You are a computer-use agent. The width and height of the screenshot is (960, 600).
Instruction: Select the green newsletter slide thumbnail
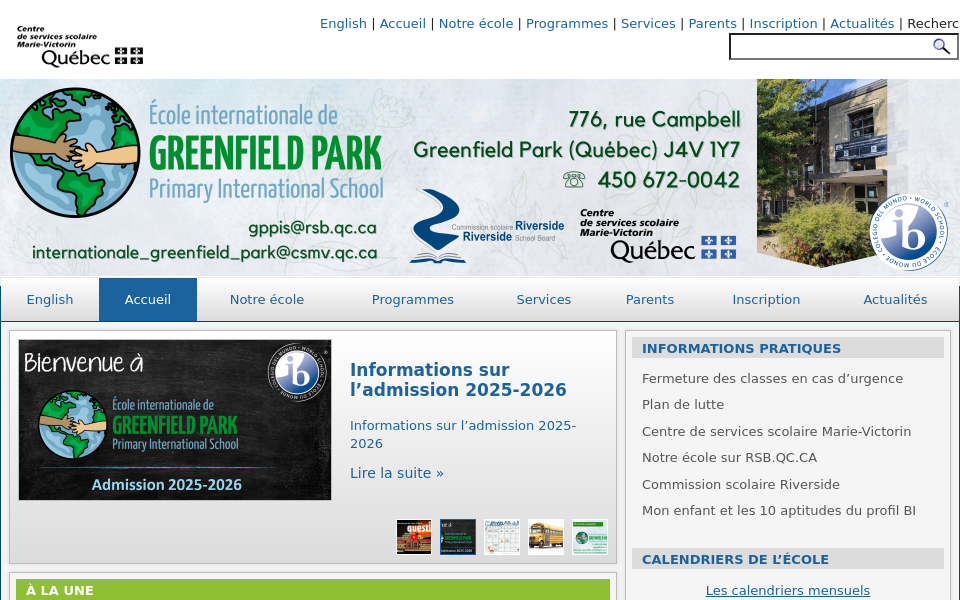590,537
